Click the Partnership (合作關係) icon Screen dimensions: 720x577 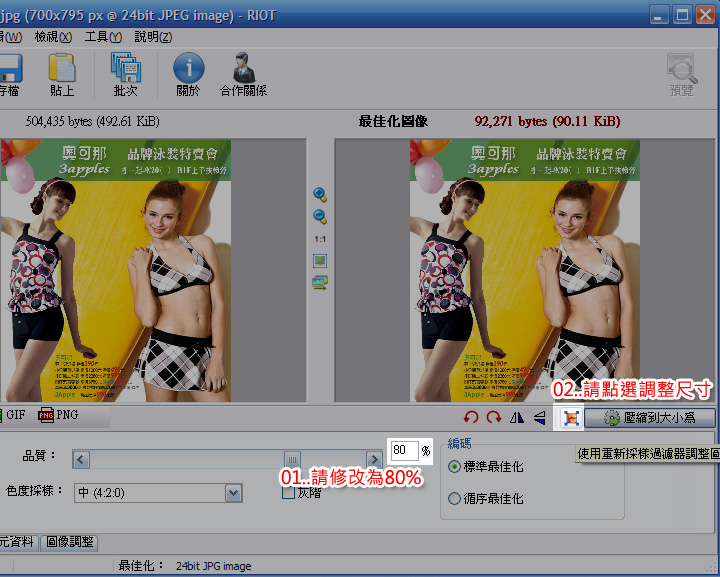coord(243,74)
